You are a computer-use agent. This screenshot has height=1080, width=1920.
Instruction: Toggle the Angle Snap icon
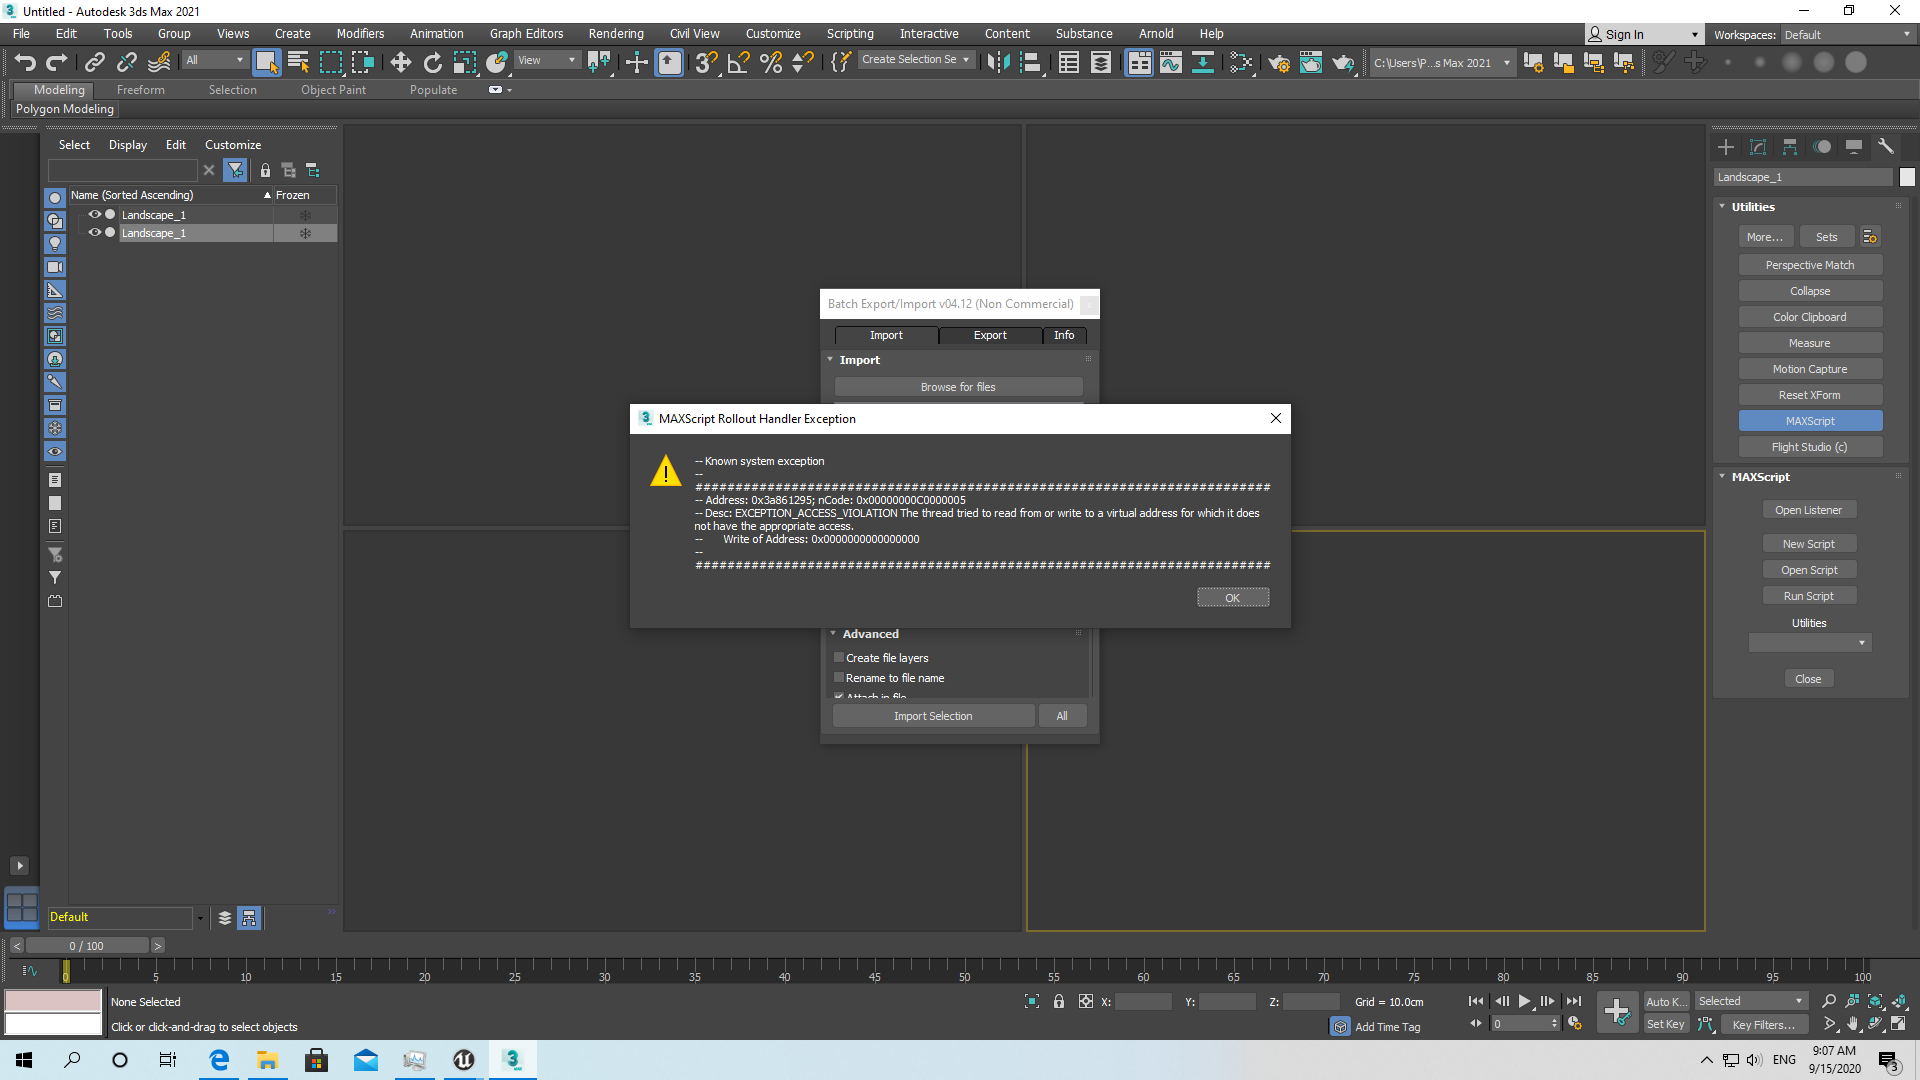[x=738, y=62]
